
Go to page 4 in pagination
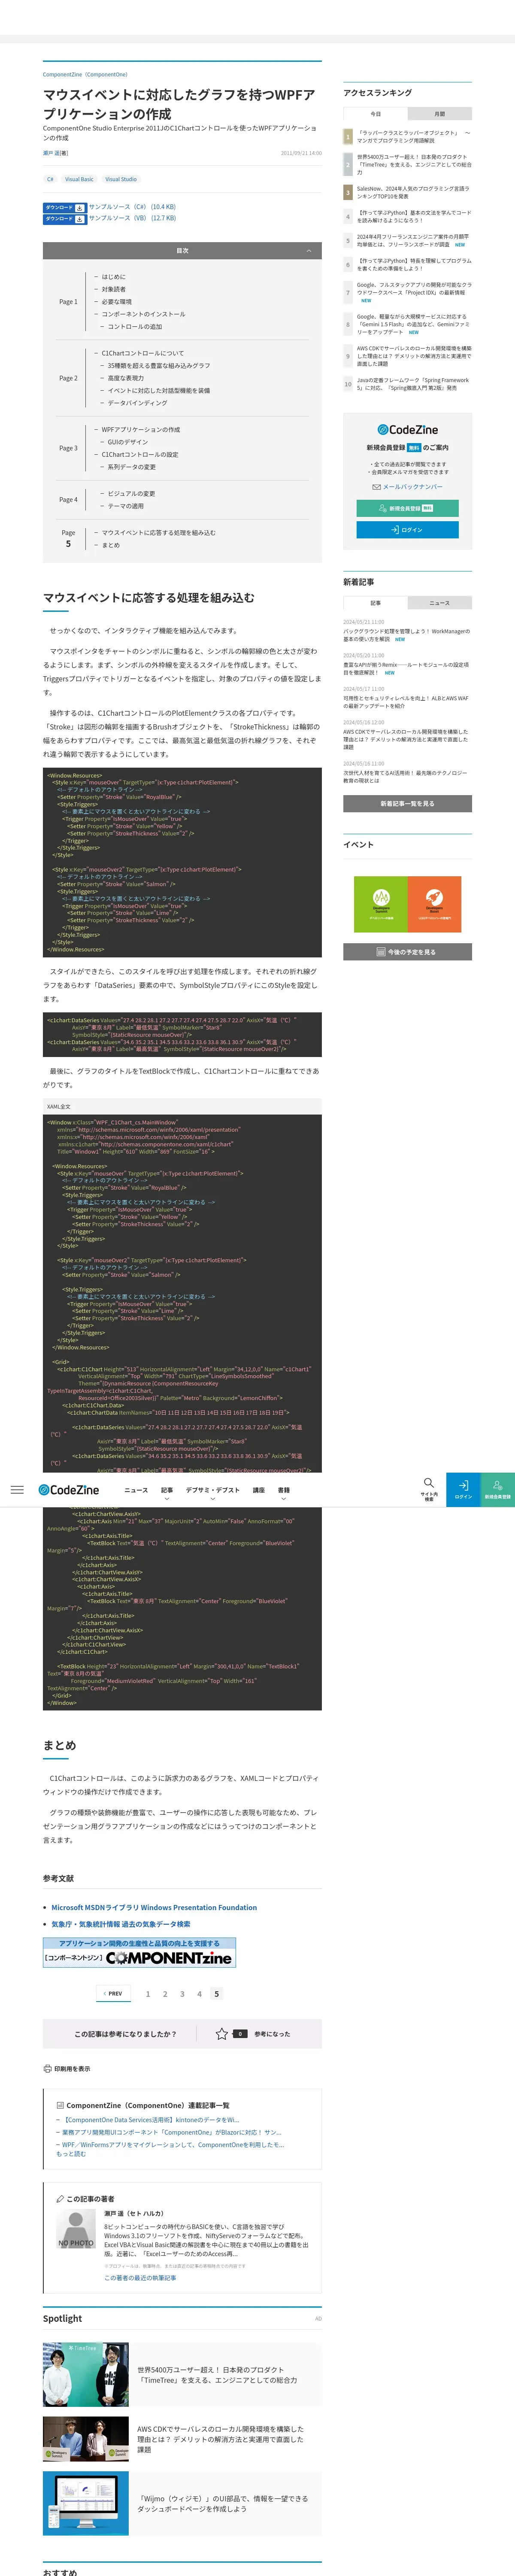click(199, 1994)
